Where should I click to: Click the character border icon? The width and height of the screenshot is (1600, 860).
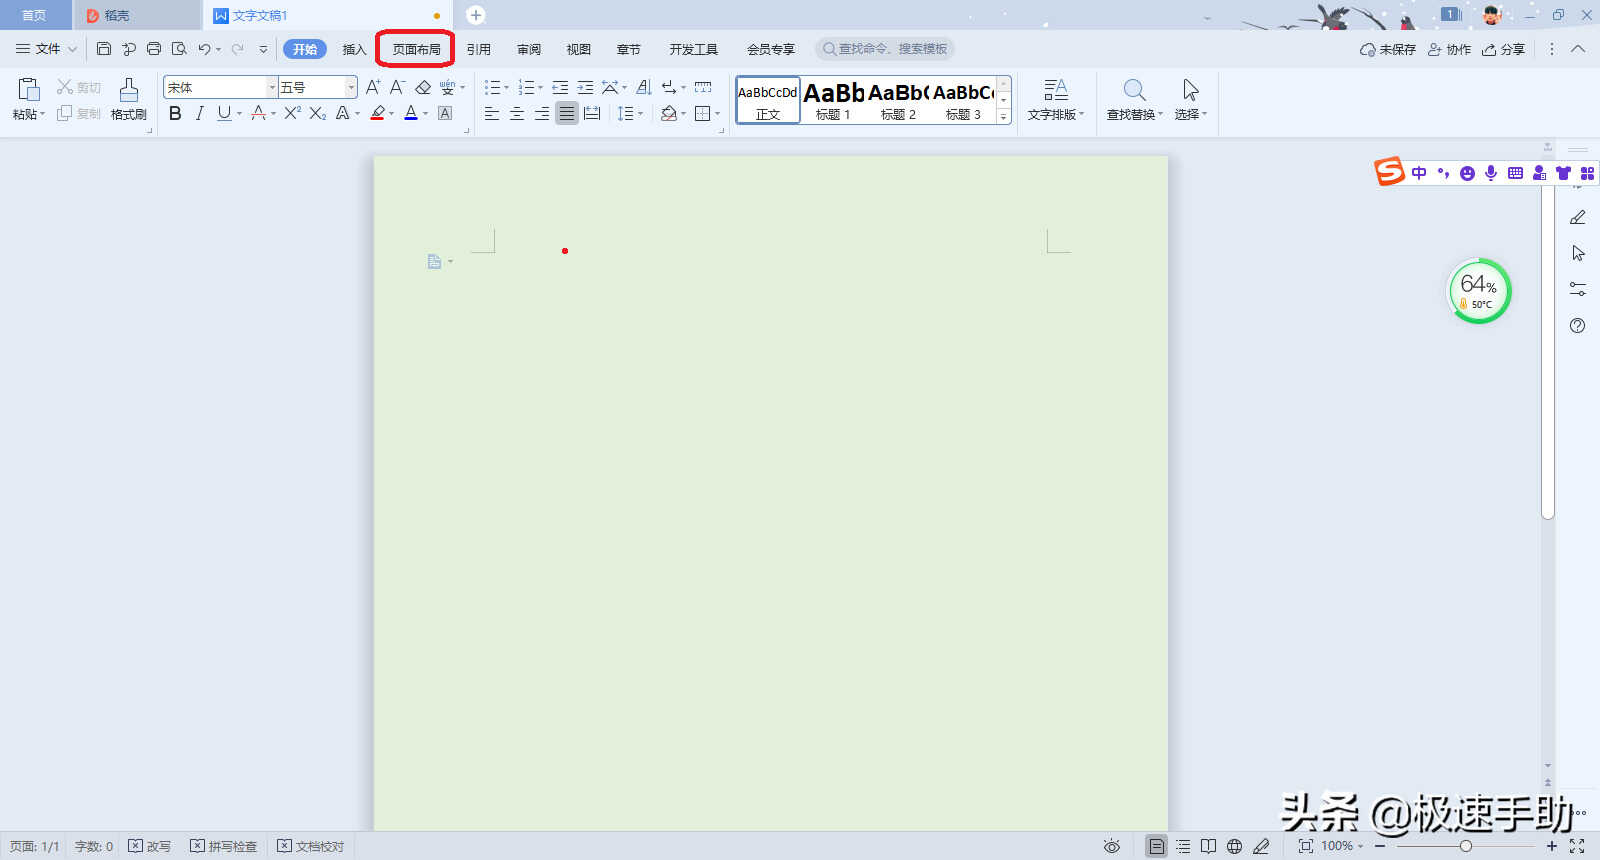click(445, 113)
